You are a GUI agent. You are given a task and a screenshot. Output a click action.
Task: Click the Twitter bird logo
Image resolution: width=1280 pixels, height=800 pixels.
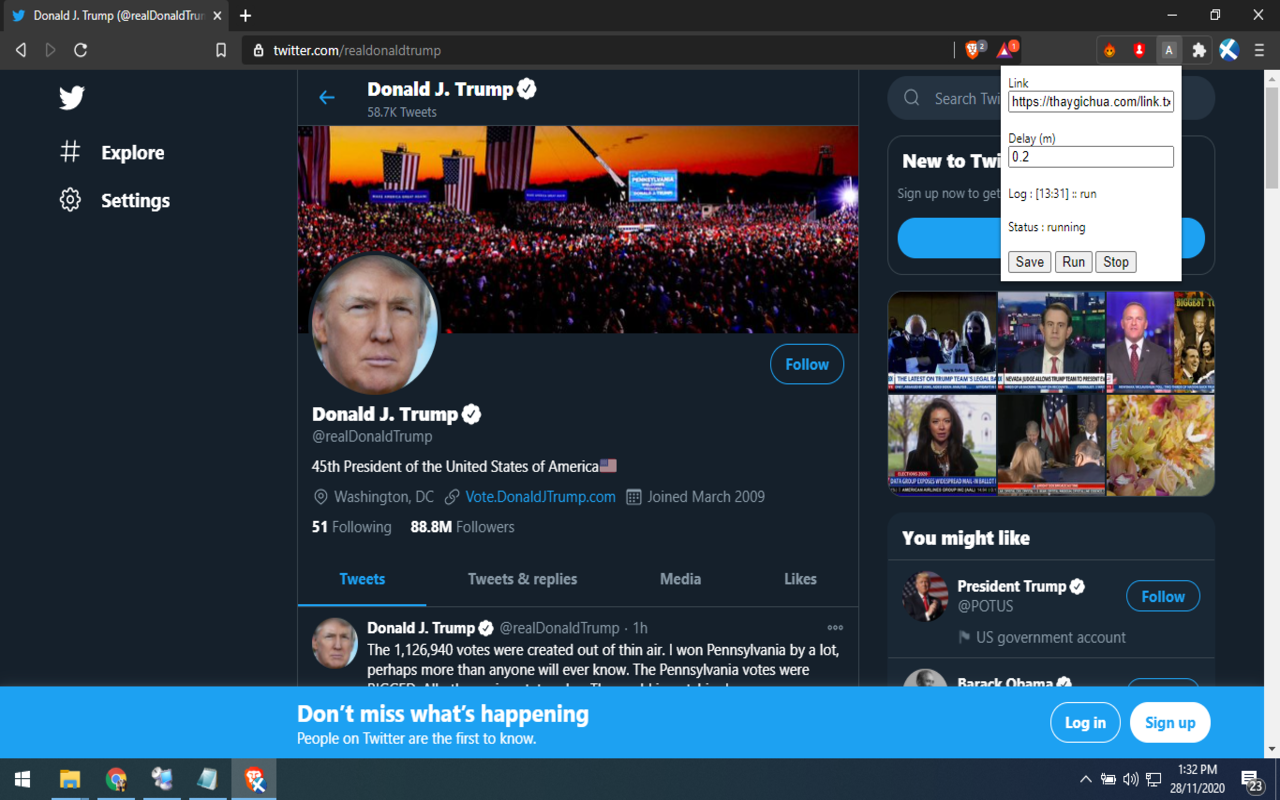point(71,97)
